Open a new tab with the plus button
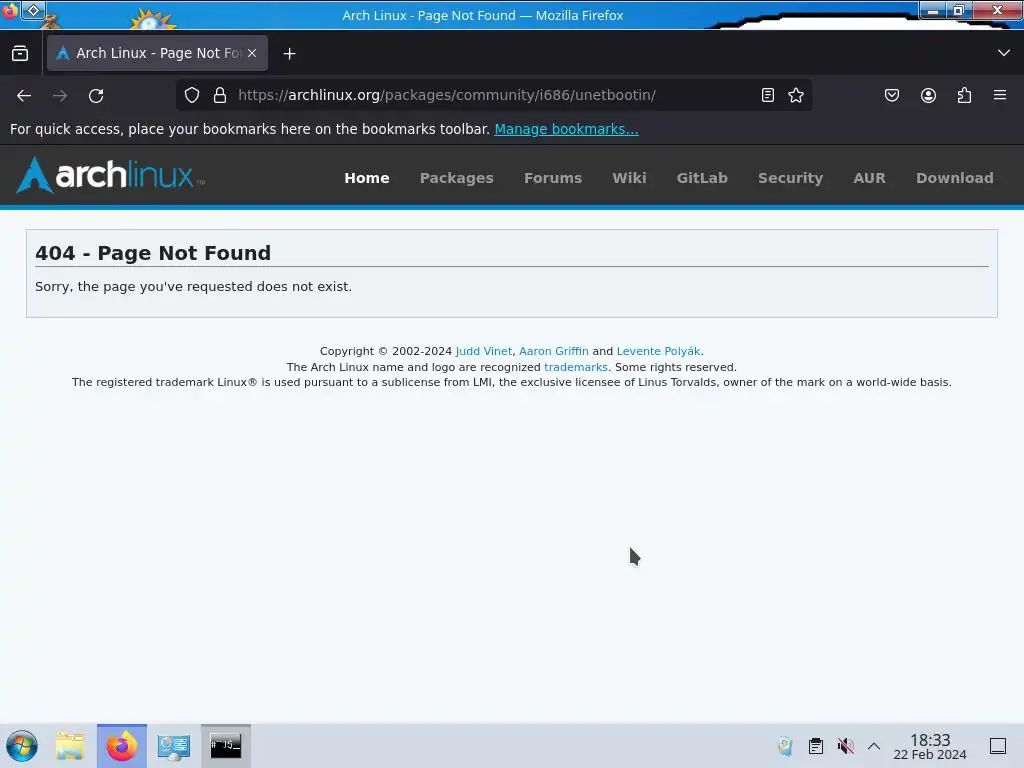 (x=289, y=54)
